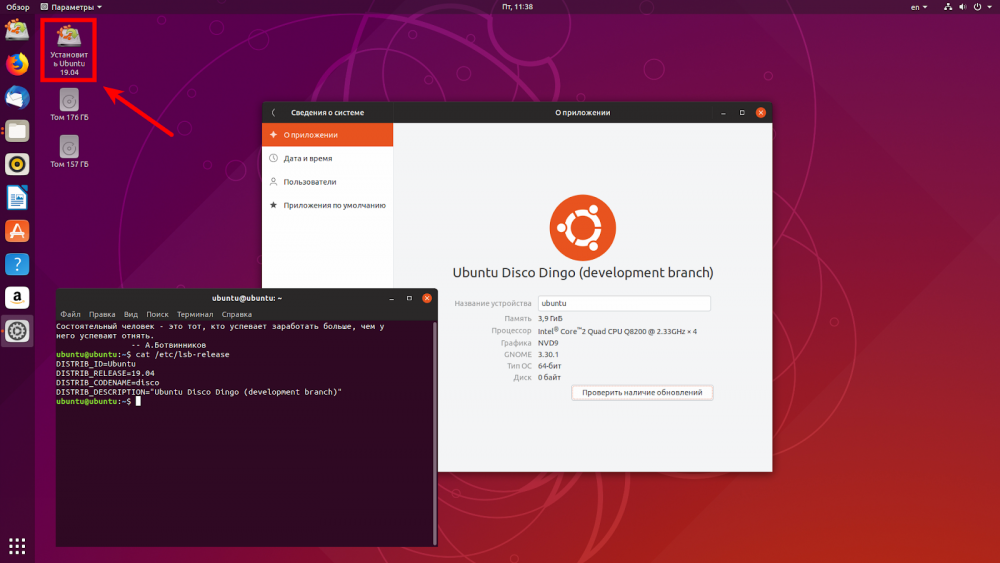Open the 176 GB volume icon
1000x563 pixels.
point(69,105)
